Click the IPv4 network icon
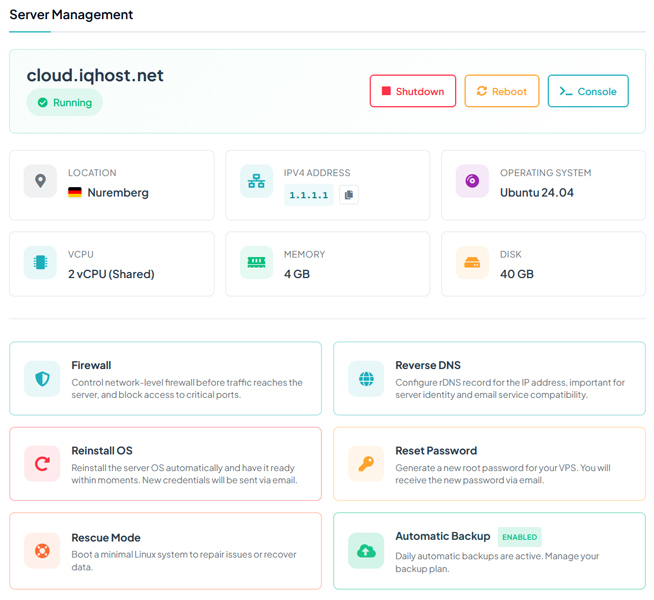The height and width of the screenshot is (600, 654). point(257,181)
